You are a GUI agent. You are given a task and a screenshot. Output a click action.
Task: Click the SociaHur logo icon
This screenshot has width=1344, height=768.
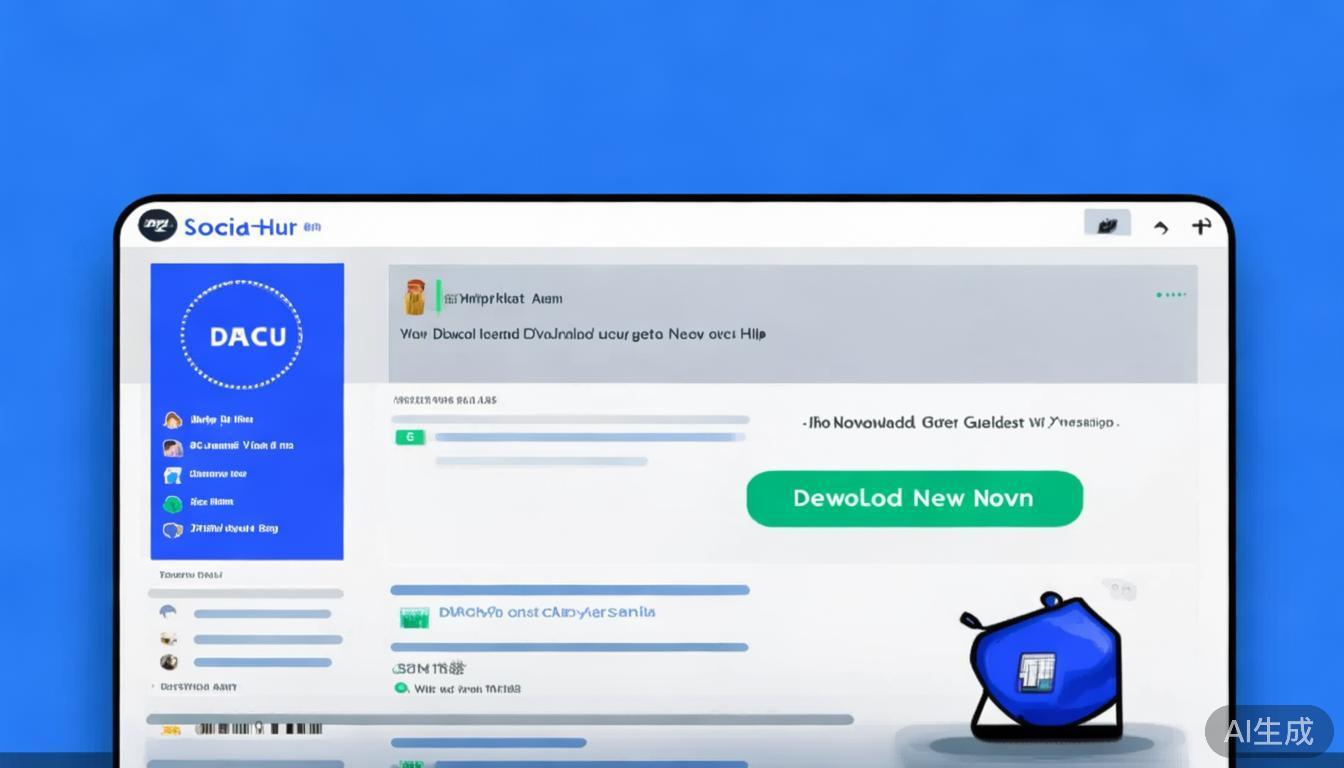click(x=158, y=226)
